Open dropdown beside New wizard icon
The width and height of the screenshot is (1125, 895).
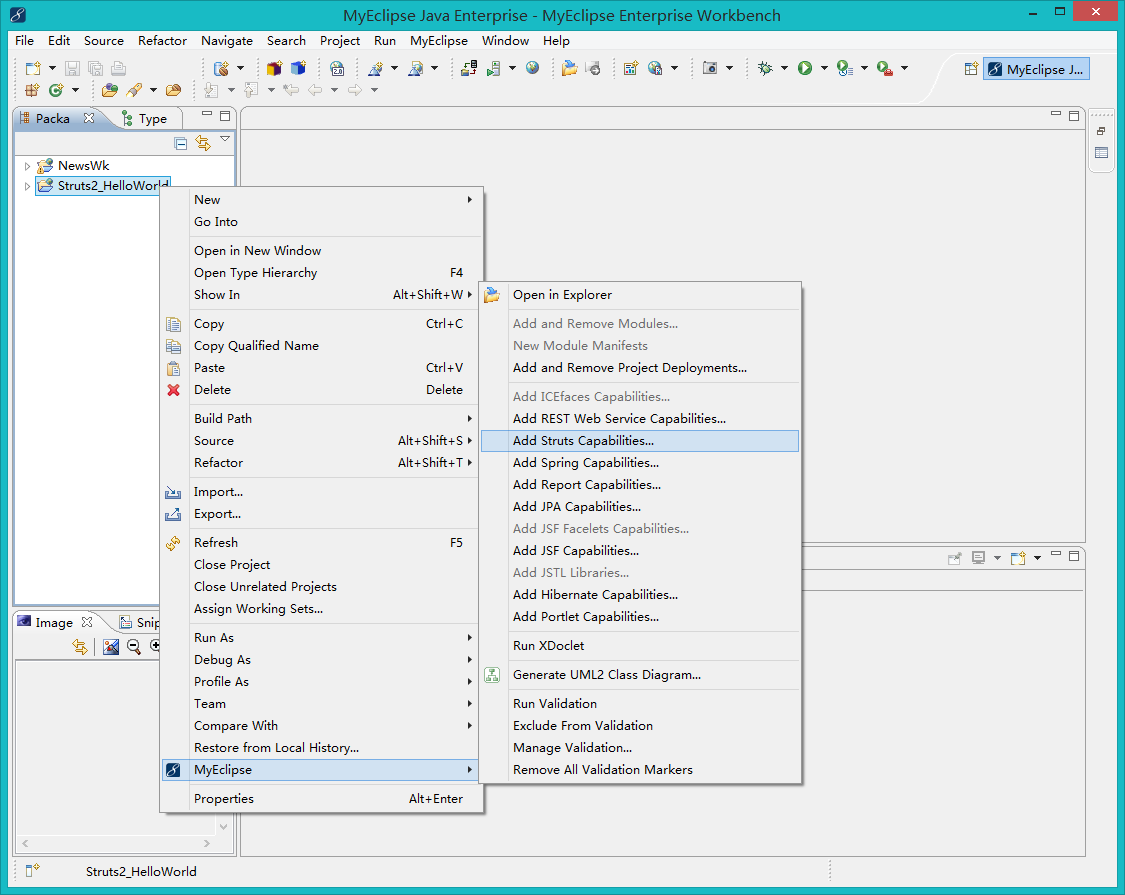[52, 68]
